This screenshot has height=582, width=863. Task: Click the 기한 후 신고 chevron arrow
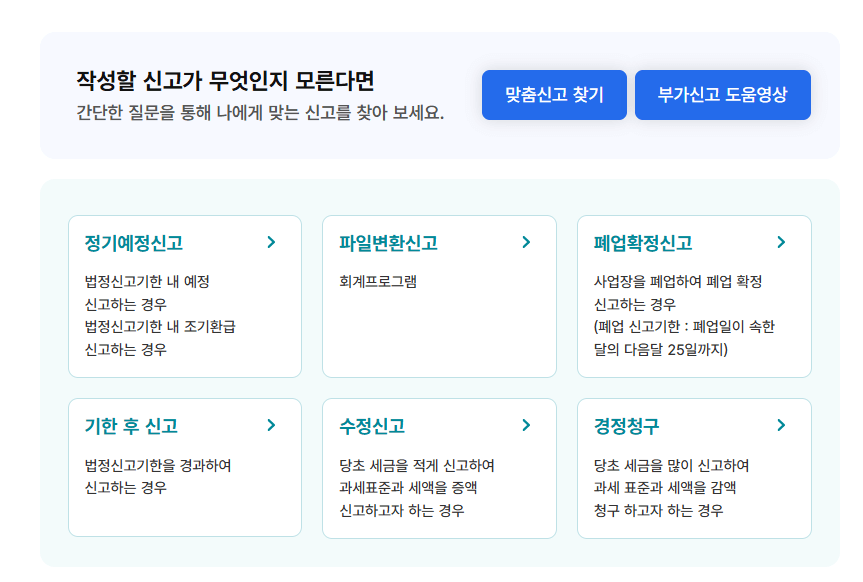(271, 425)
